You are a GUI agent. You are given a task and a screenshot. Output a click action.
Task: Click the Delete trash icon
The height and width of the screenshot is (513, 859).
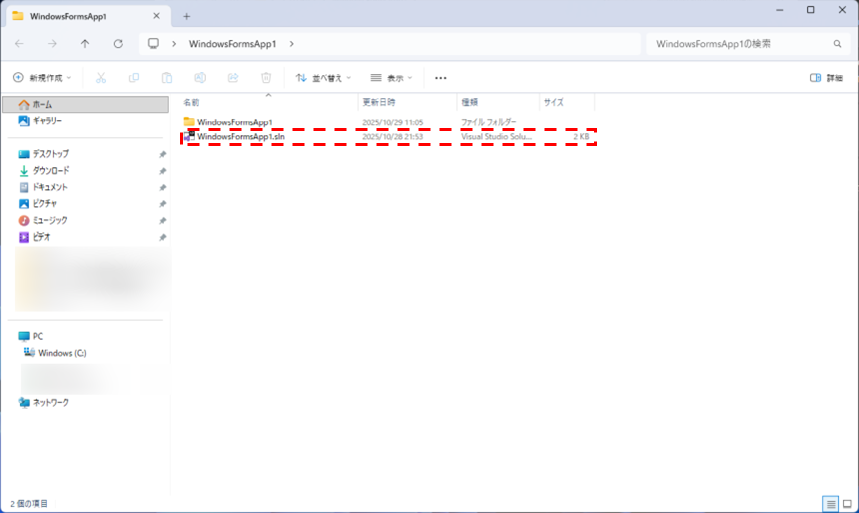coord(266,78)
